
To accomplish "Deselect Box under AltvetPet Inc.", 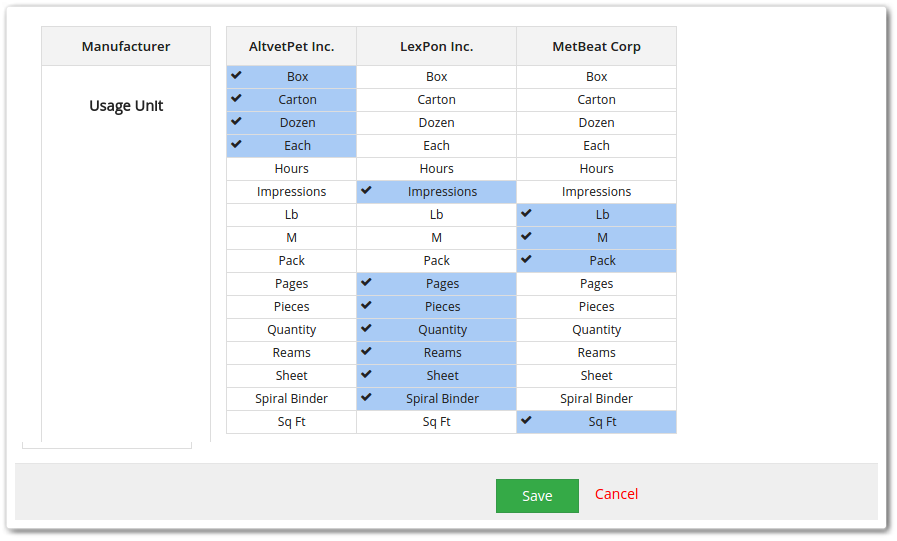I will pyautogui.click(x=291, y=77).
